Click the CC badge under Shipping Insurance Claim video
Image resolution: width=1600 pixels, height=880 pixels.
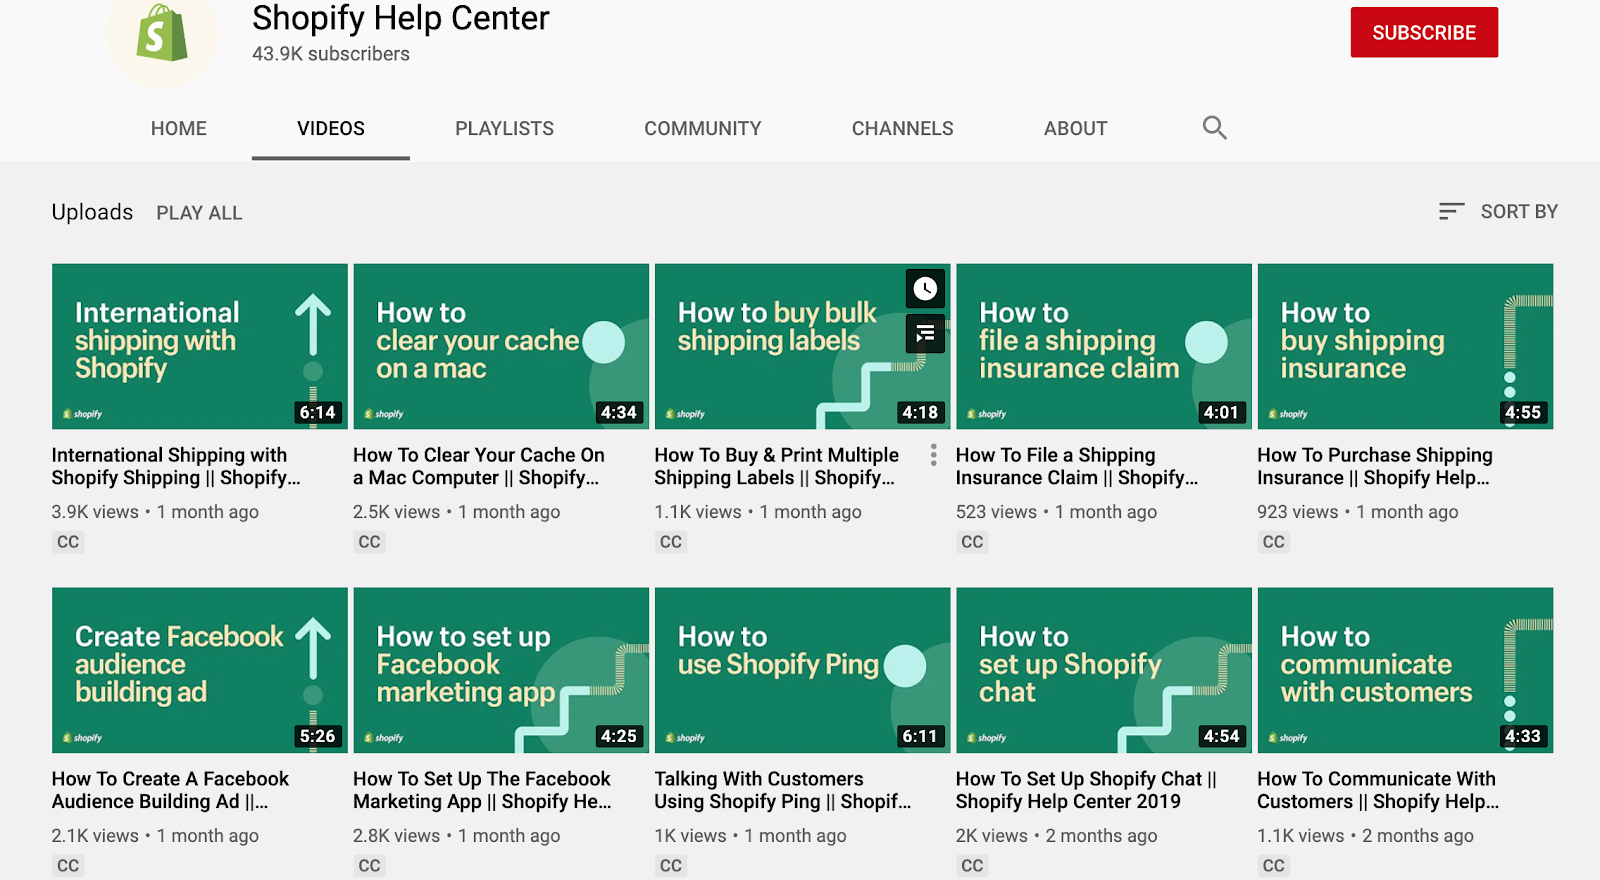972,542
